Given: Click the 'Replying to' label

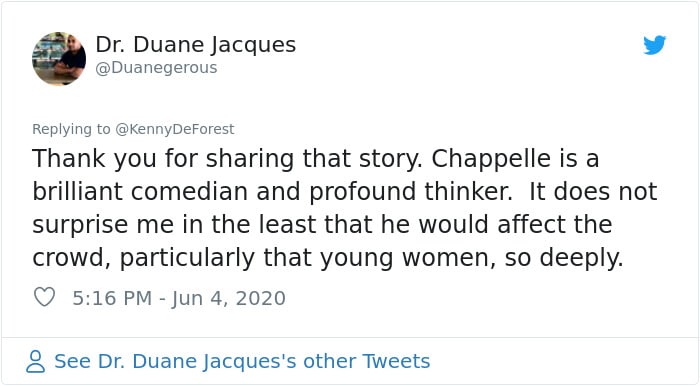Looking at the screenshot, I should tap(71, 129).
